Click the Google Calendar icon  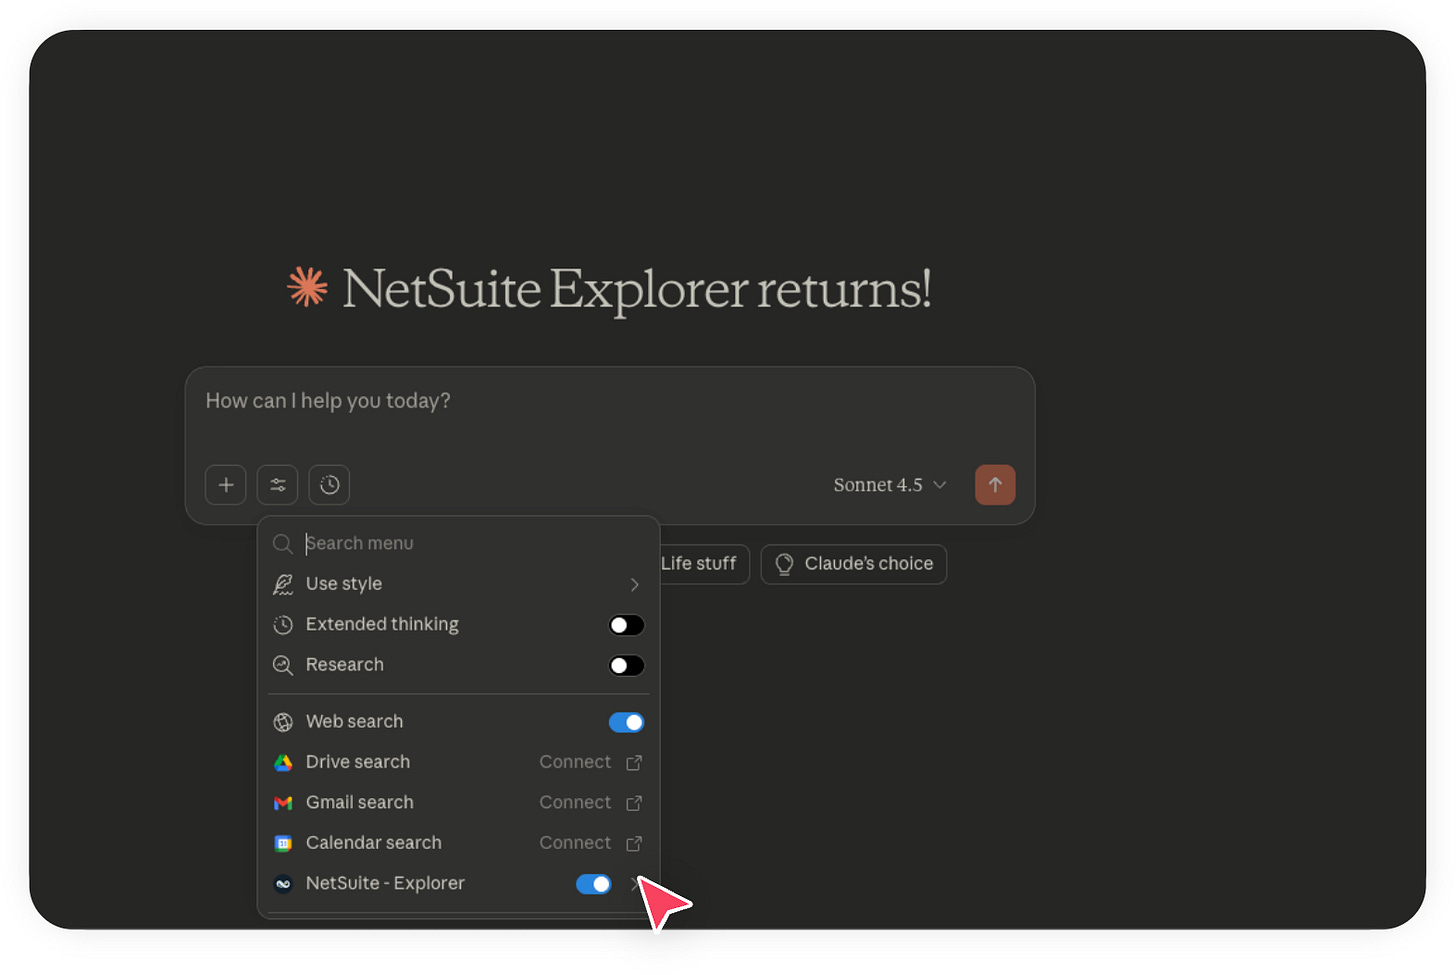click(283, 844)
